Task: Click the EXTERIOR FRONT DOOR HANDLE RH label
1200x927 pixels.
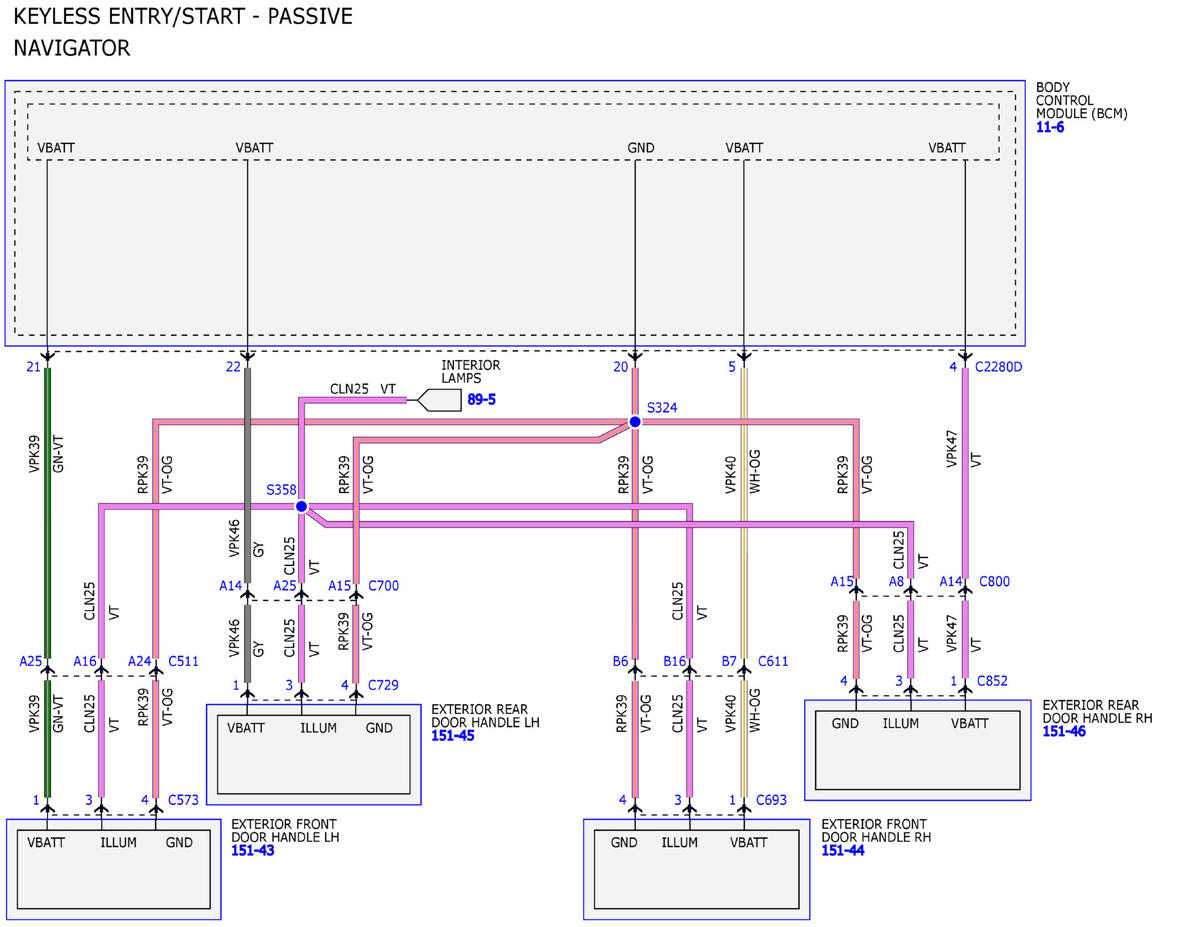Action: (876, 830)
